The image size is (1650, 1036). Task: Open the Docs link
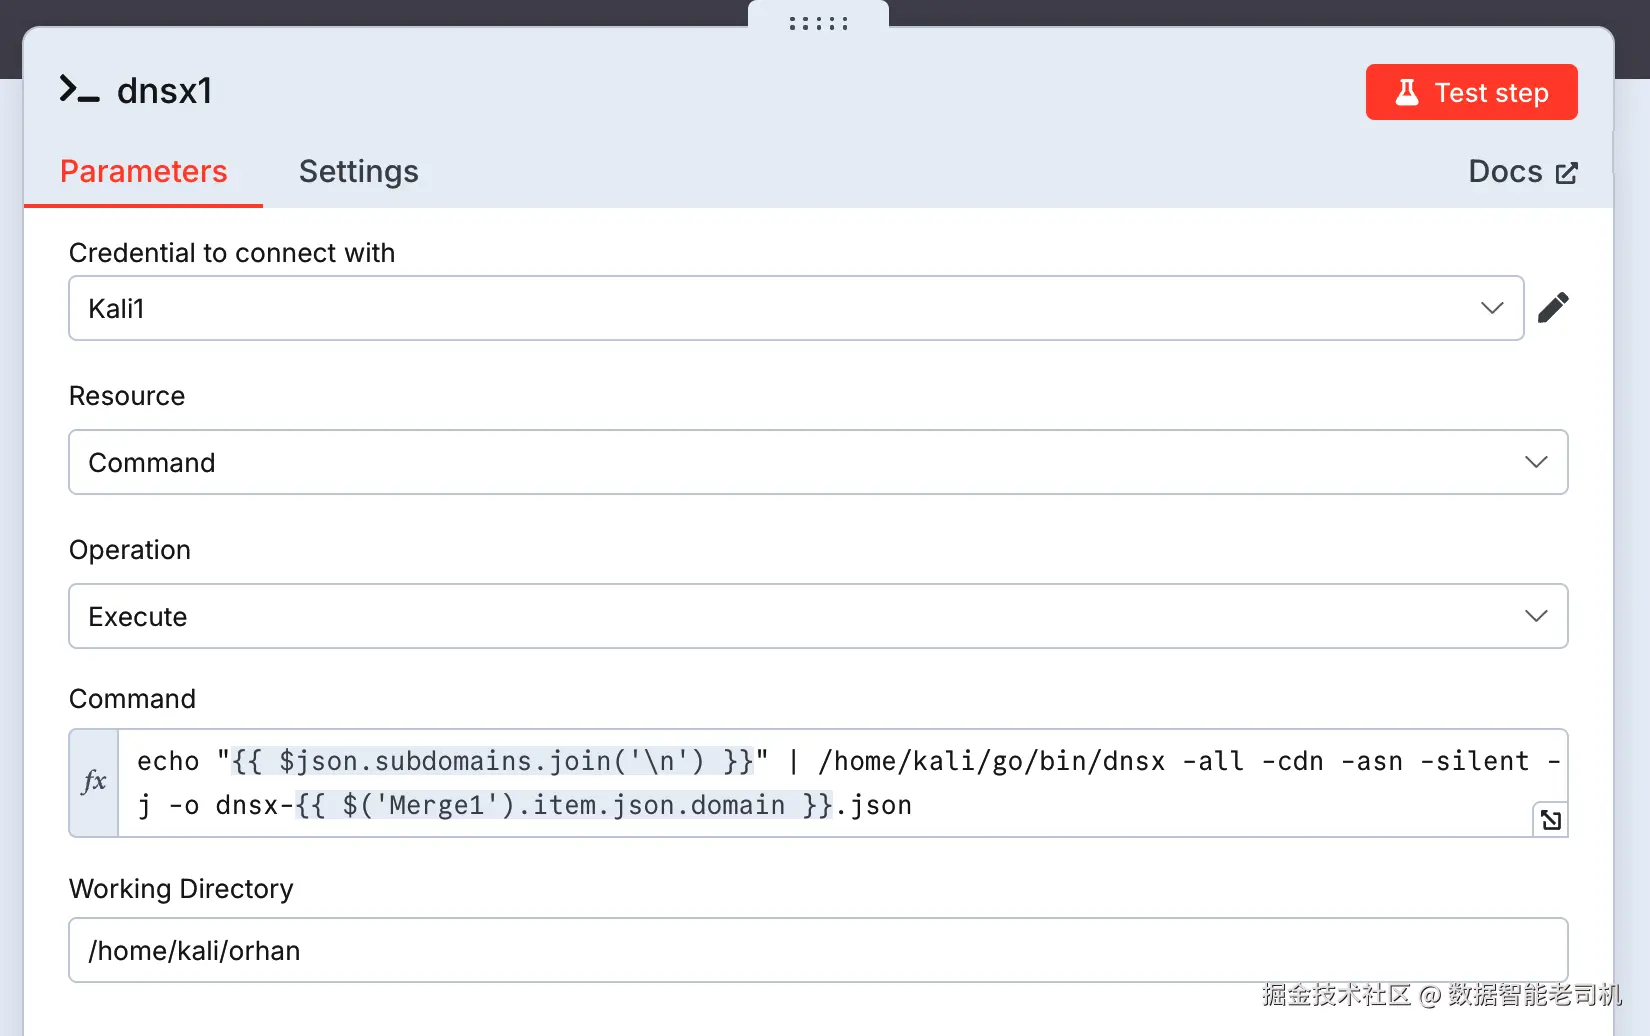[x=1506, y=172]
